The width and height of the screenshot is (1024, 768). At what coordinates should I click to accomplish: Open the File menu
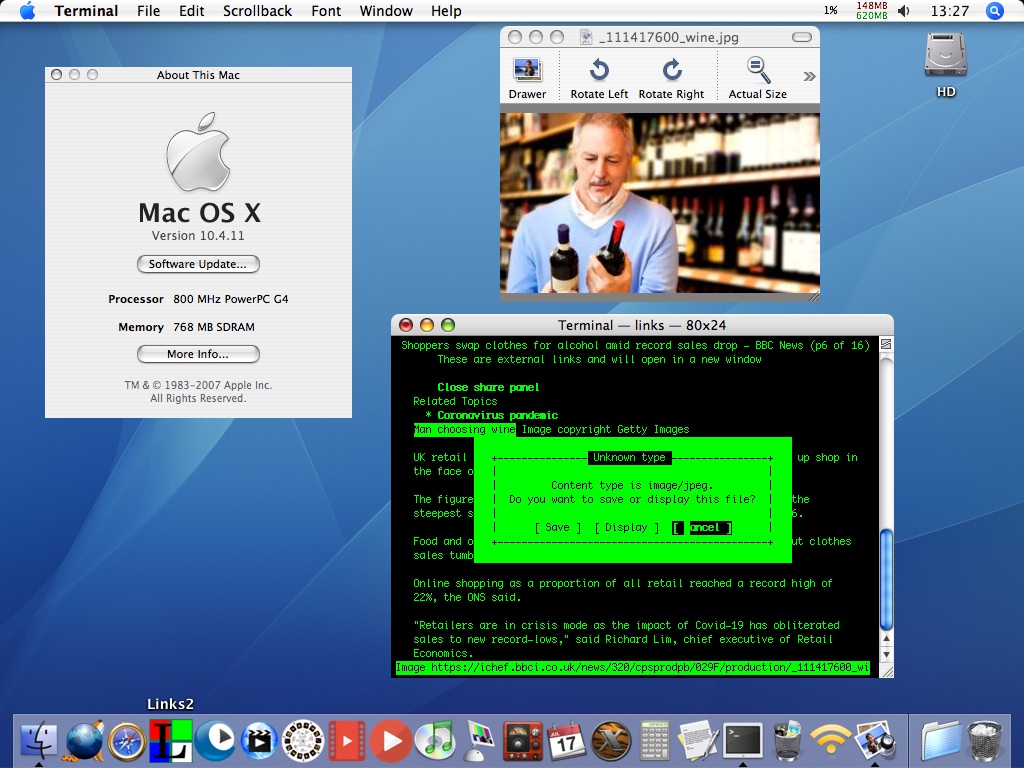click(x=148, y=10)
